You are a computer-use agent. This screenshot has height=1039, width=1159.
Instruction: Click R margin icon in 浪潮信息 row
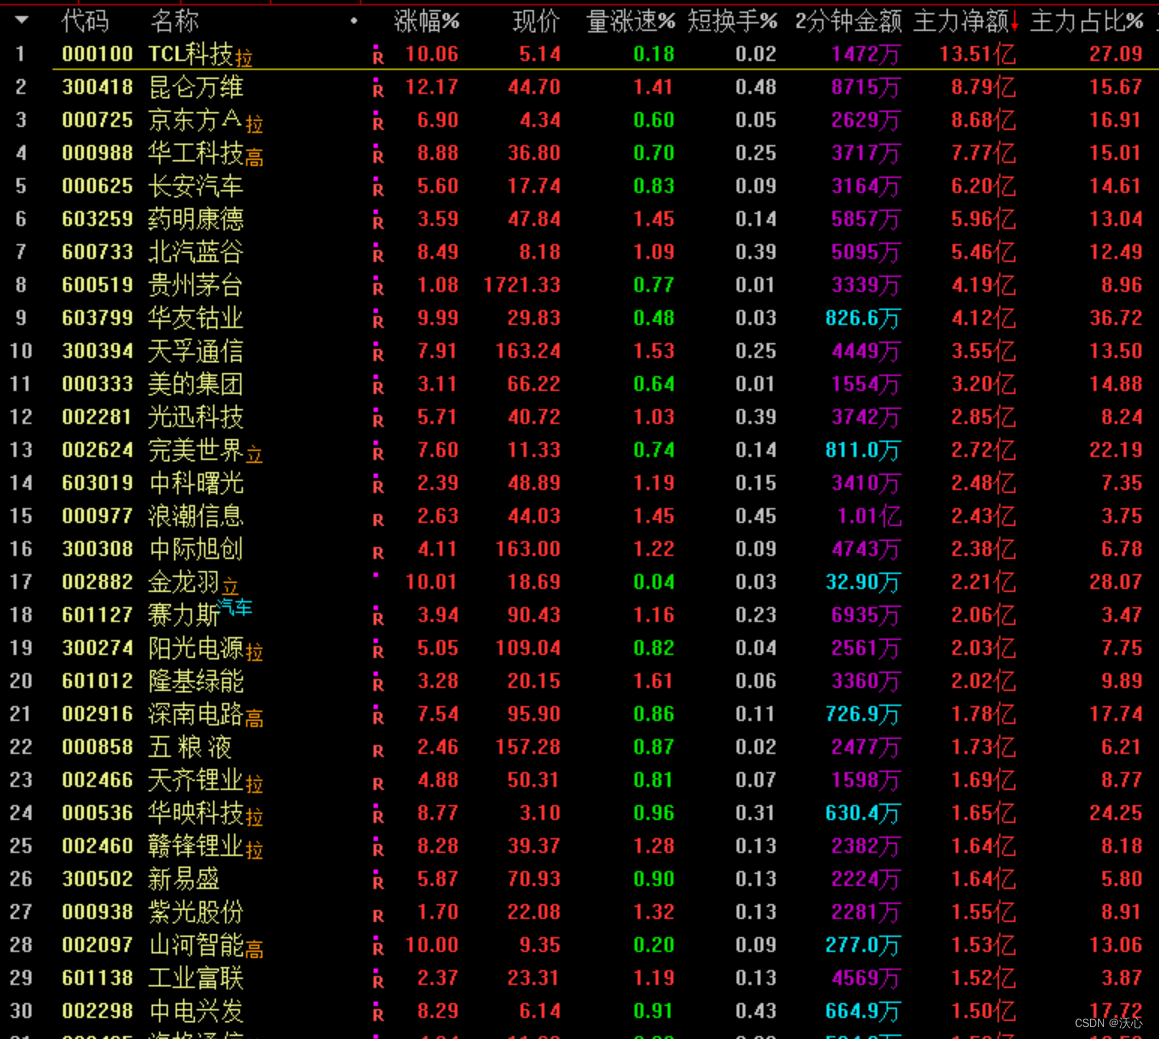pyautogui.click(x=378, y=520)
